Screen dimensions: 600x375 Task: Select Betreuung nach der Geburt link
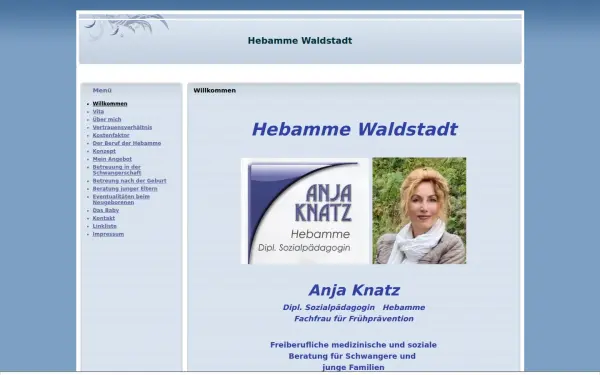[129, 181]
